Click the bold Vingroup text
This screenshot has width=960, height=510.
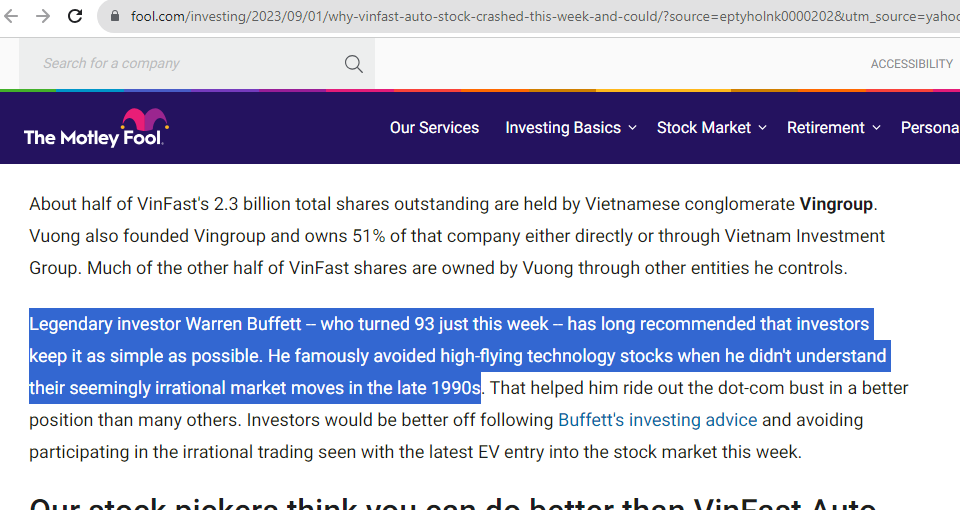coord(836,204)
